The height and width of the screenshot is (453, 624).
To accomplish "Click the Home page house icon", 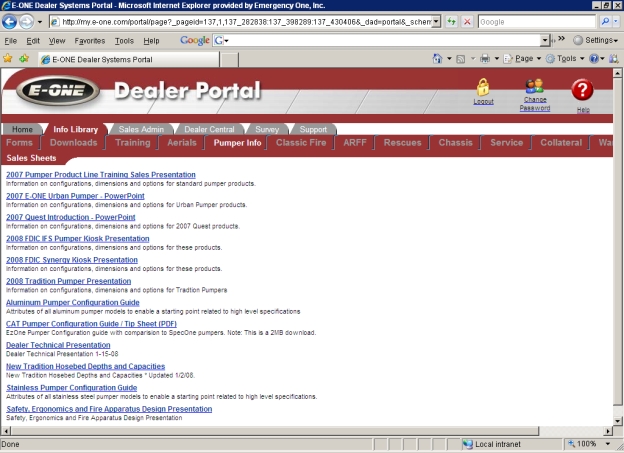I will [437, 59].
